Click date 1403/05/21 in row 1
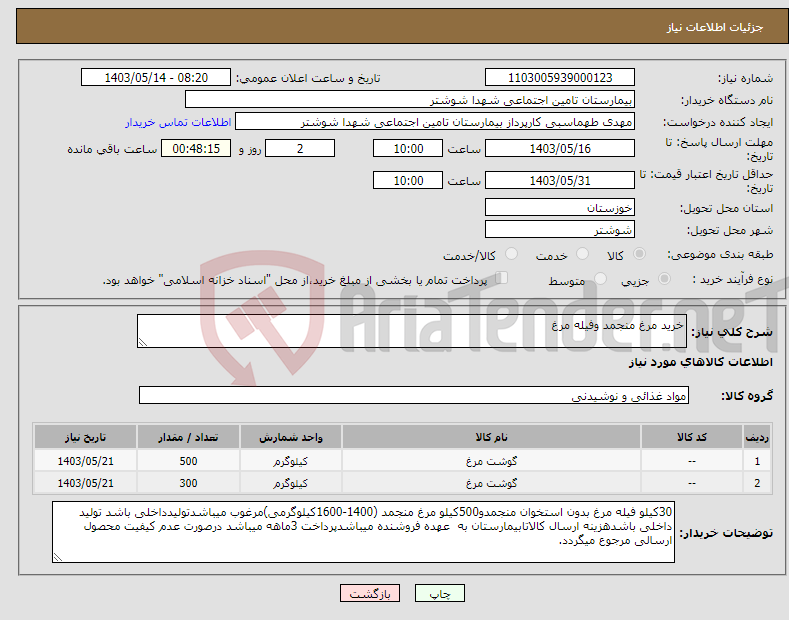Image resolution: width=789 pixels, height=620 pixels. [86, 461]
